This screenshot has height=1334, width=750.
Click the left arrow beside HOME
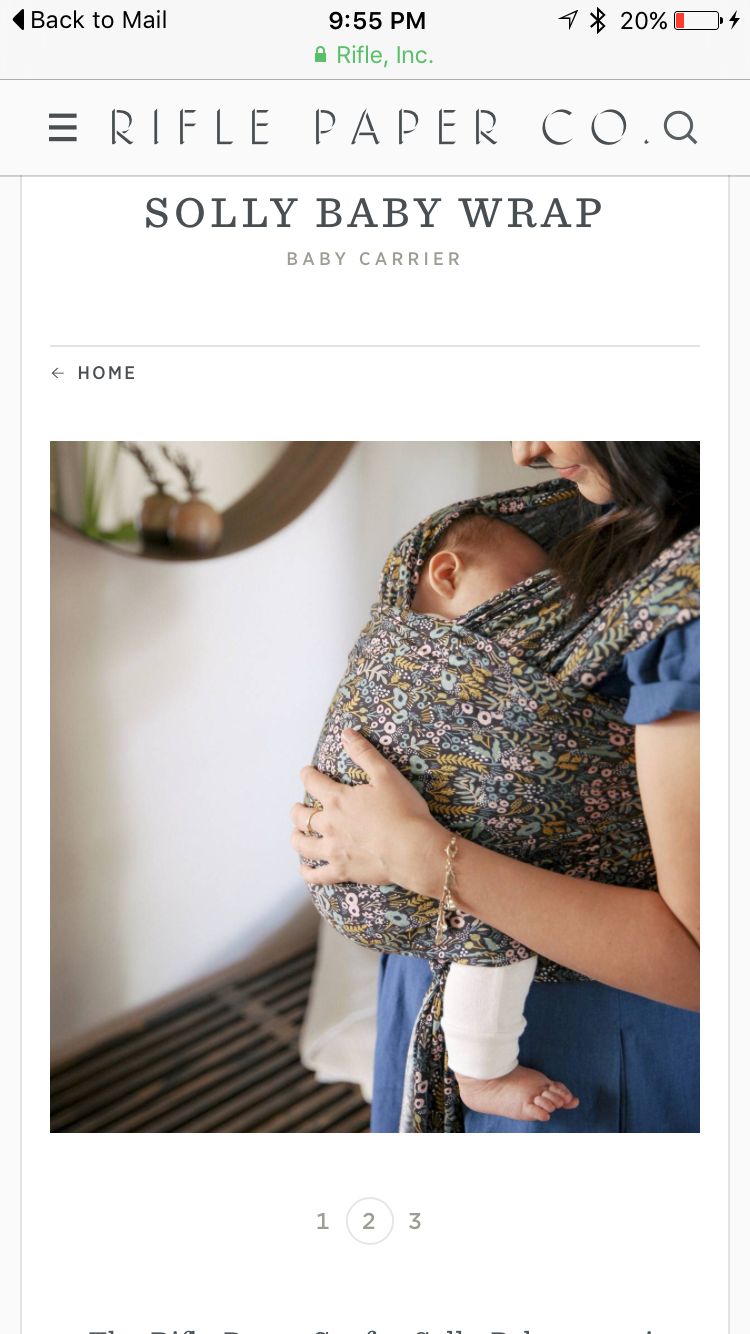click(57, 373)
